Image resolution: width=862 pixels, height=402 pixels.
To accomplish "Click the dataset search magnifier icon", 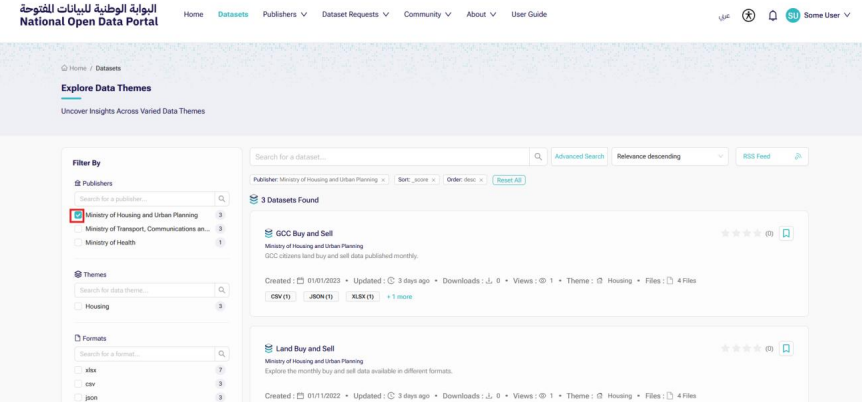I will pos(538,156).
